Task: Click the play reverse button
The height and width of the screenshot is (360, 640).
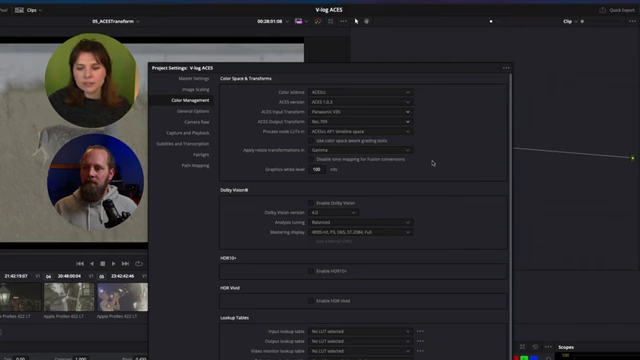Action: 92,264
